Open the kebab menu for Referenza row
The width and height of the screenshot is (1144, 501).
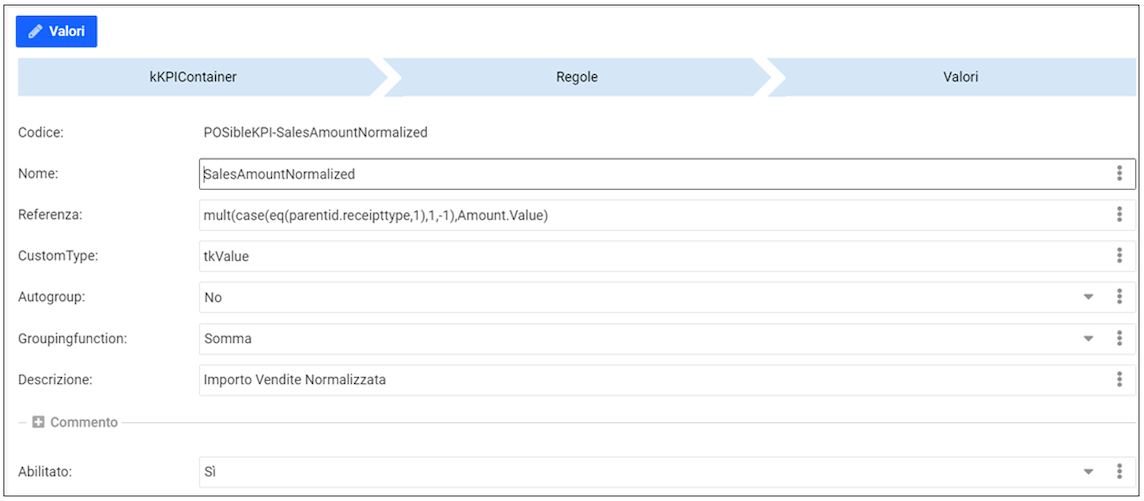(1119, 215)
